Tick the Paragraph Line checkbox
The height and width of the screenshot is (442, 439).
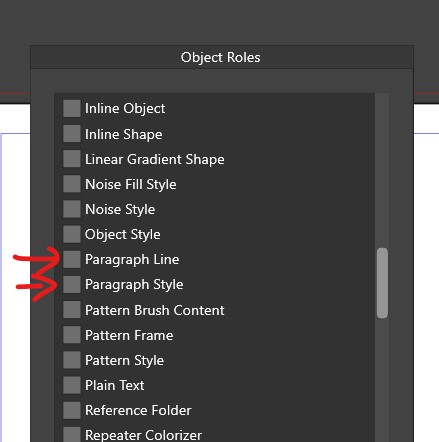72,259
